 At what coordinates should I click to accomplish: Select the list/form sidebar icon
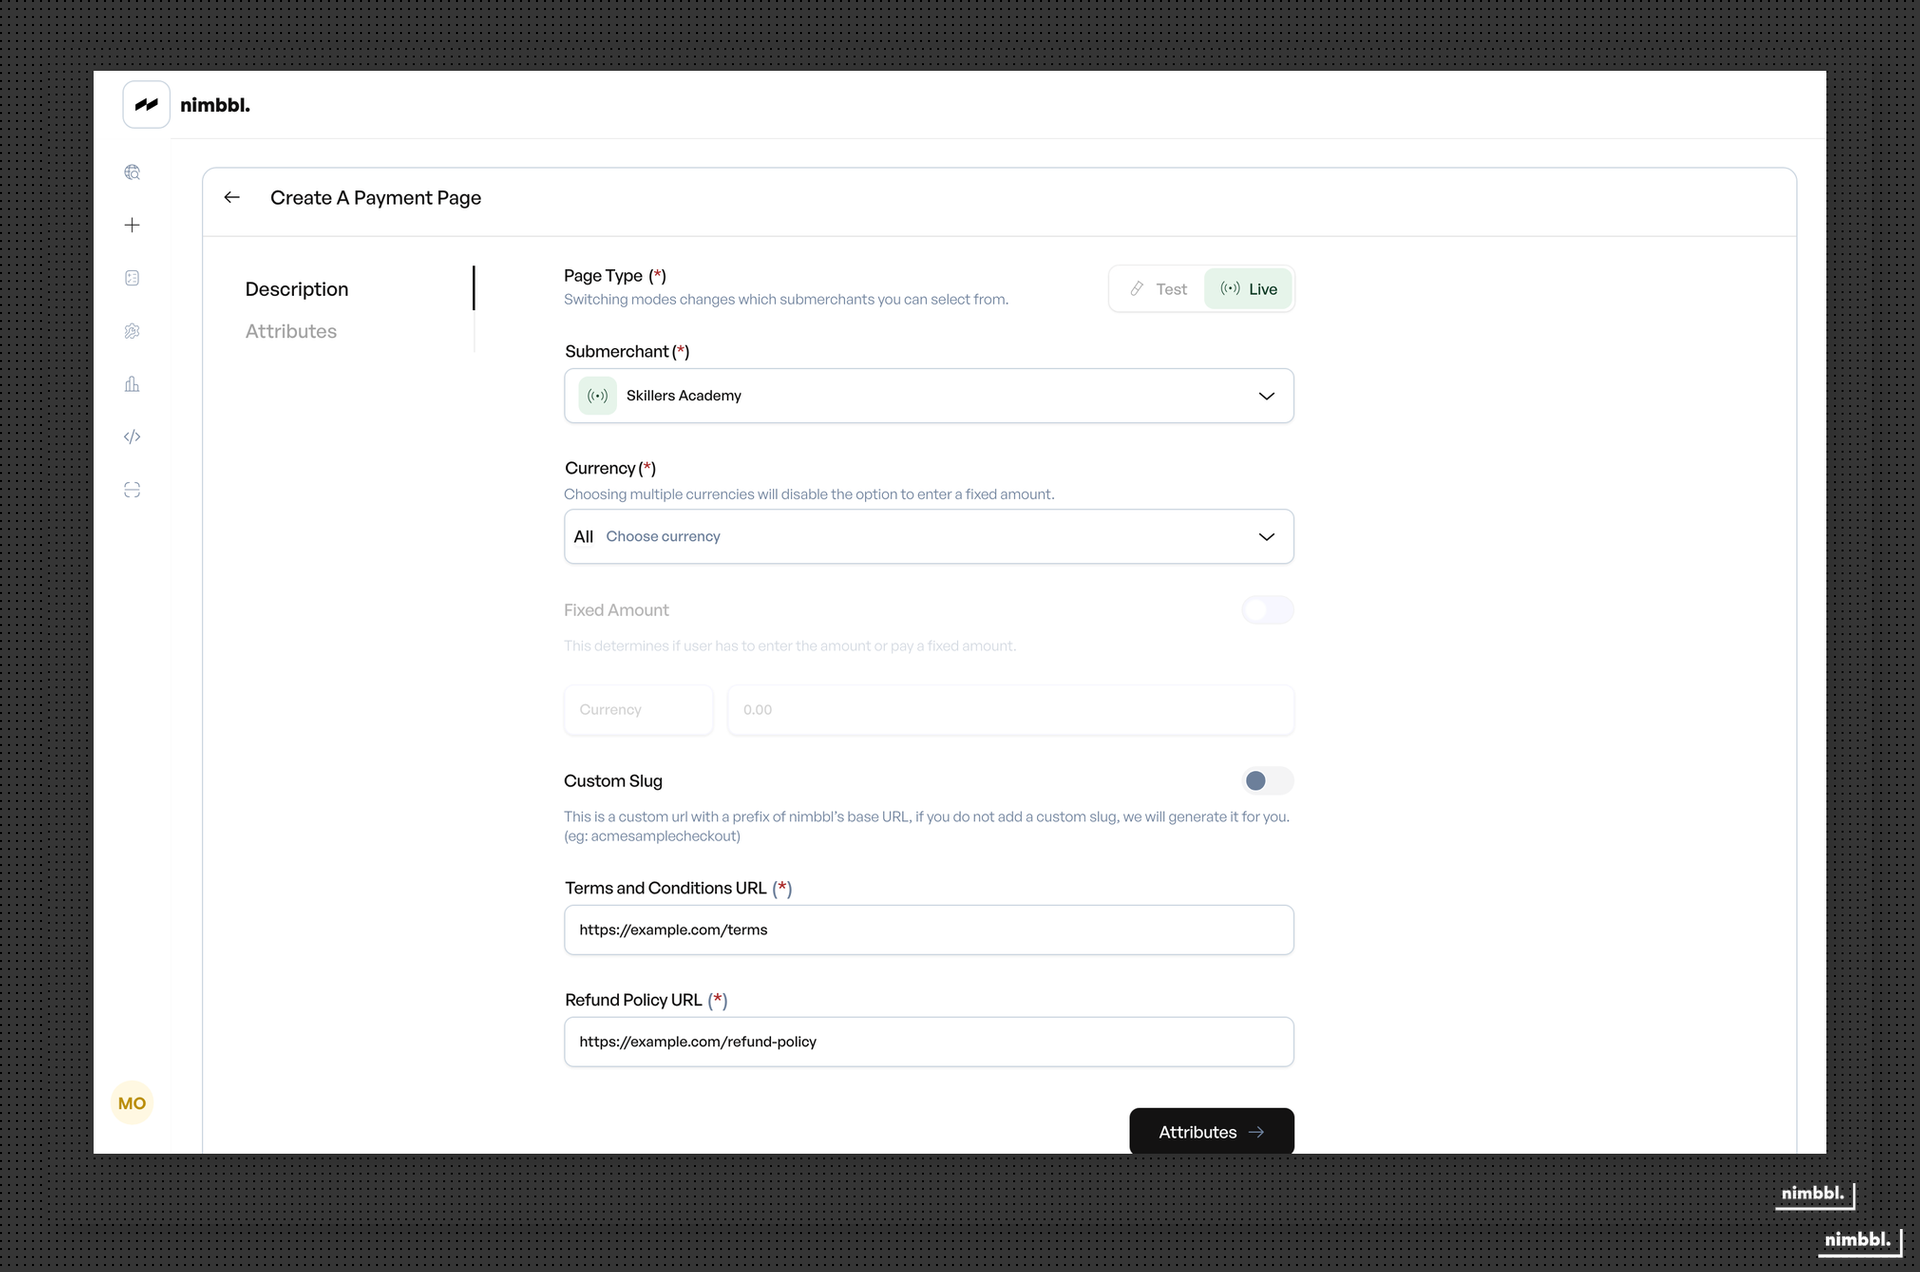point(132,278)
